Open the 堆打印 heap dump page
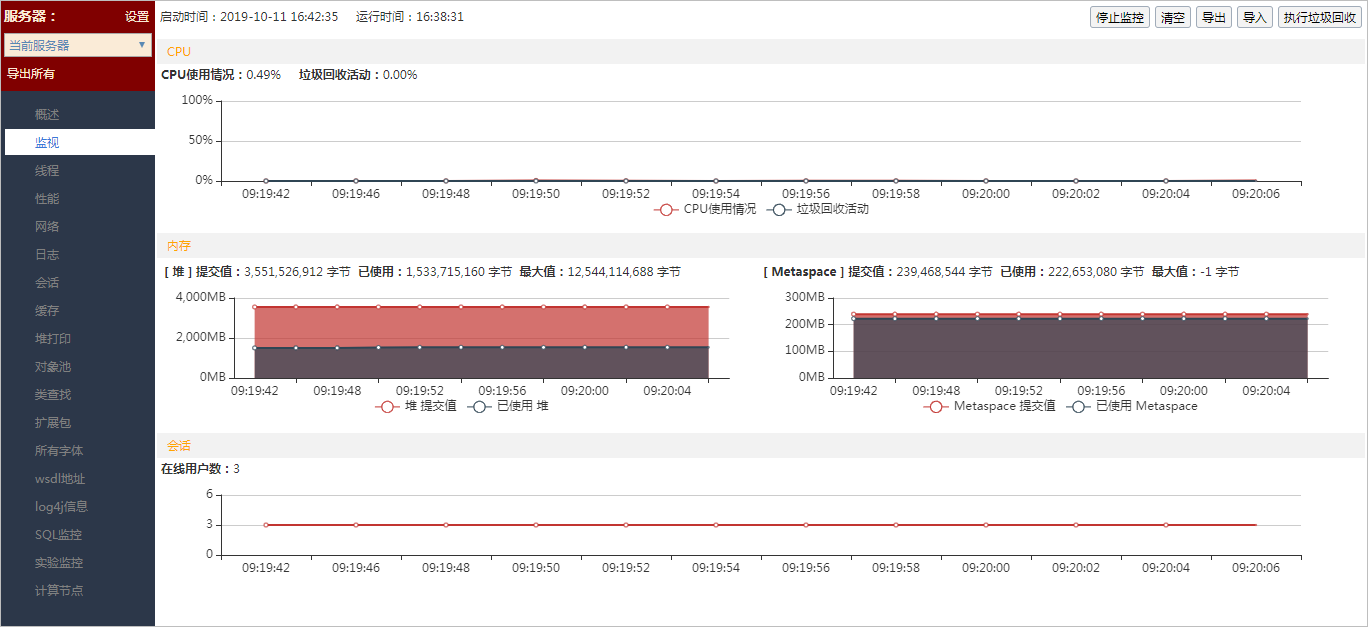 [x=53, y=339]
